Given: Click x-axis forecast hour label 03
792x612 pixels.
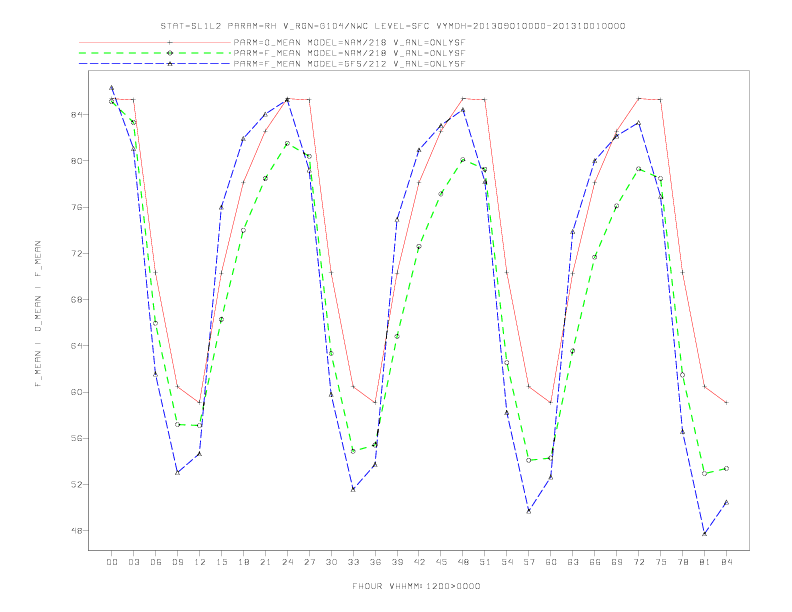Looking at the screenshot, I should coord(133,562).
